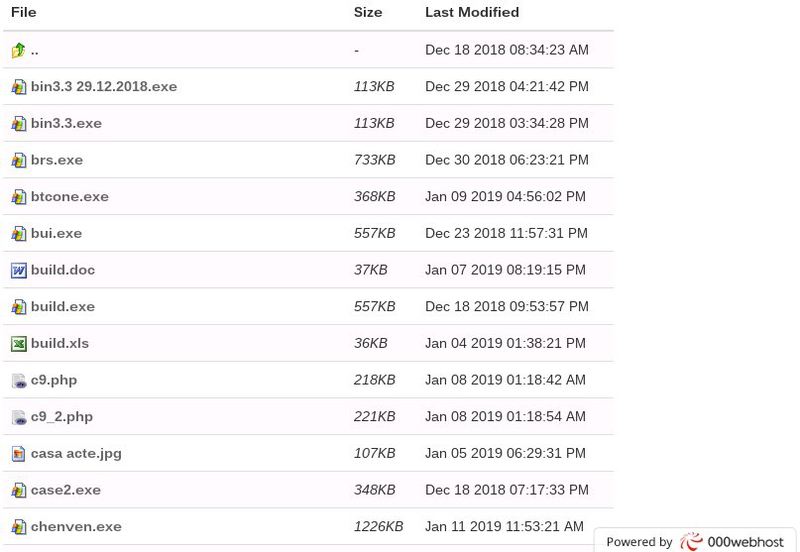Click the executable icon next to brs.exe
Image resolution: width=800 pixels, height=552 pixels.
(18, 160)
